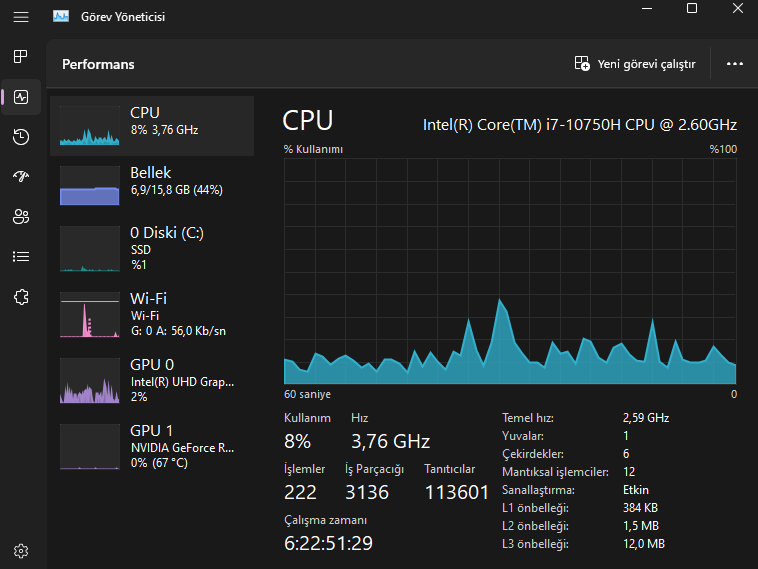Image resolution: width=758 pixels, height=569 pixels.
Task: Open Services via the puzzle icon
Action: tap(21, 296)
